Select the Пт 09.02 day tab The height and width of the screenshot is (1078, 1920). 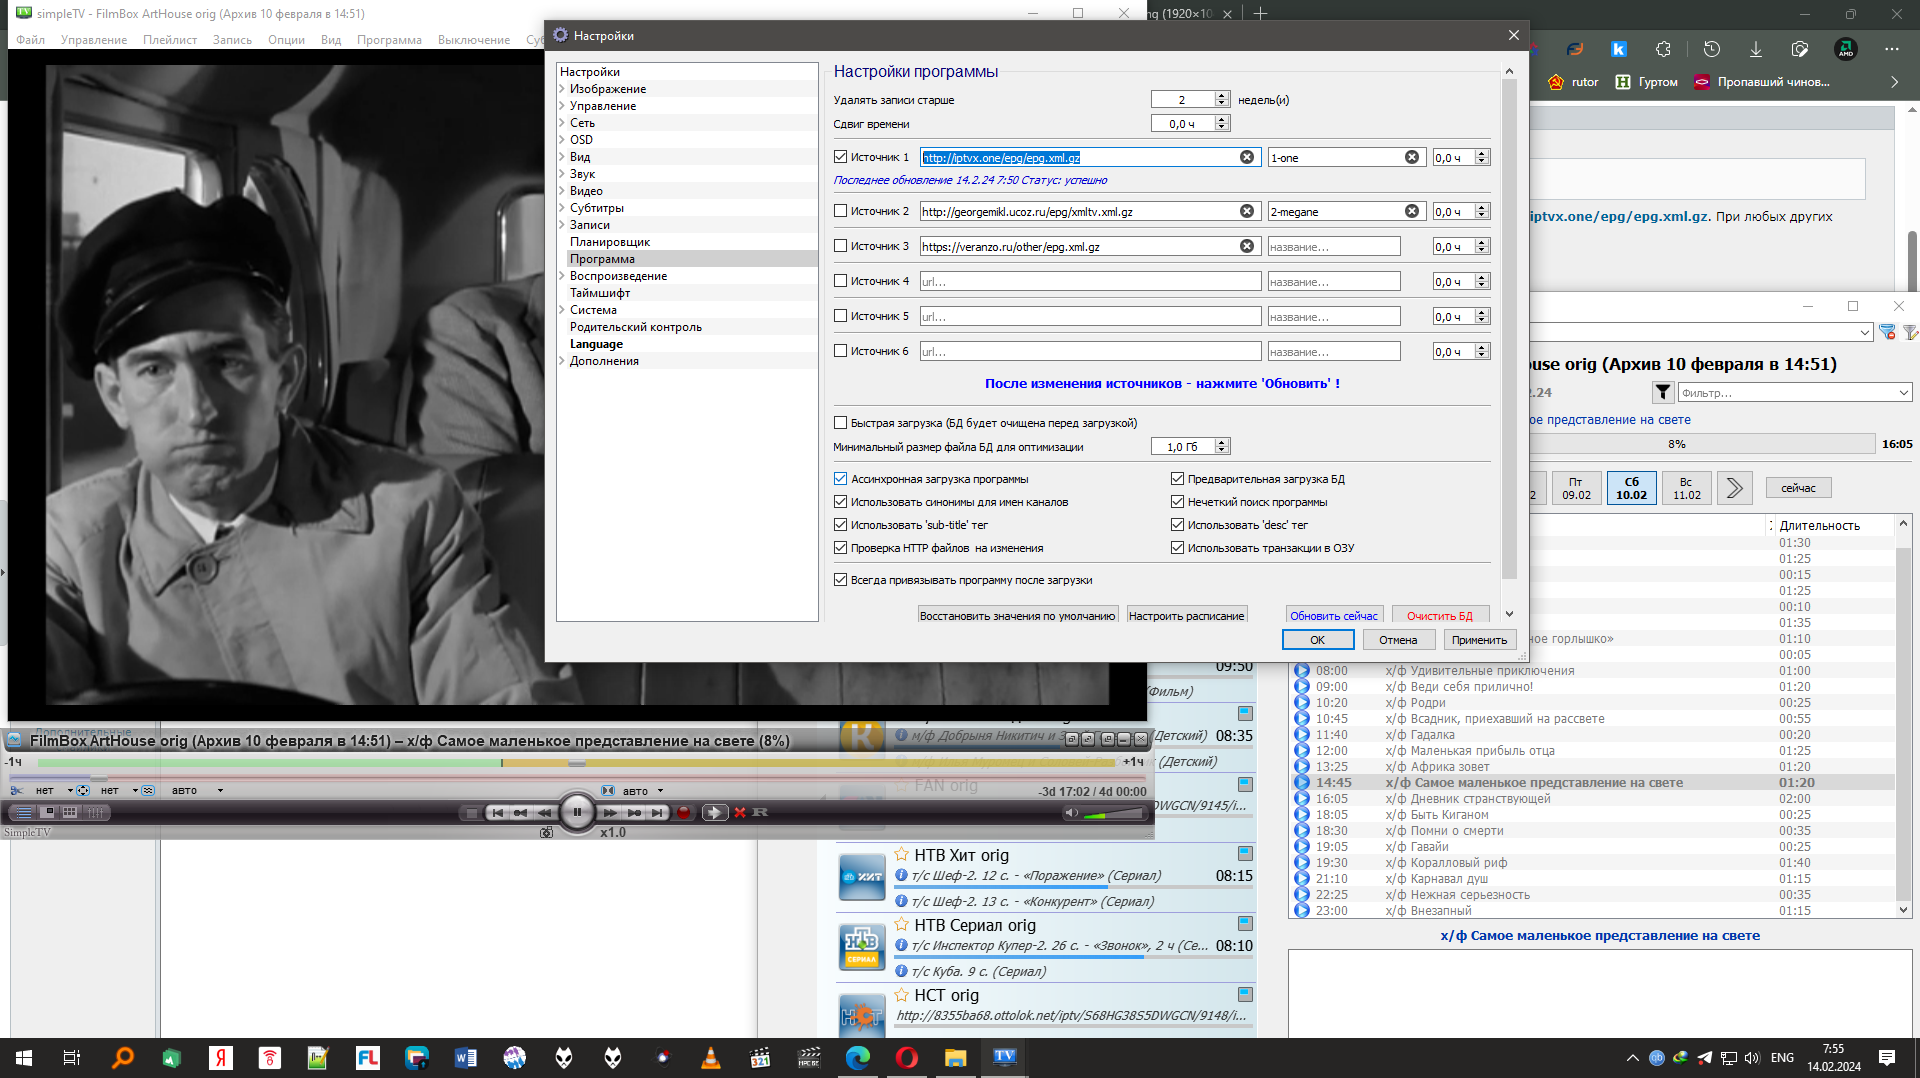(1576, 488)
